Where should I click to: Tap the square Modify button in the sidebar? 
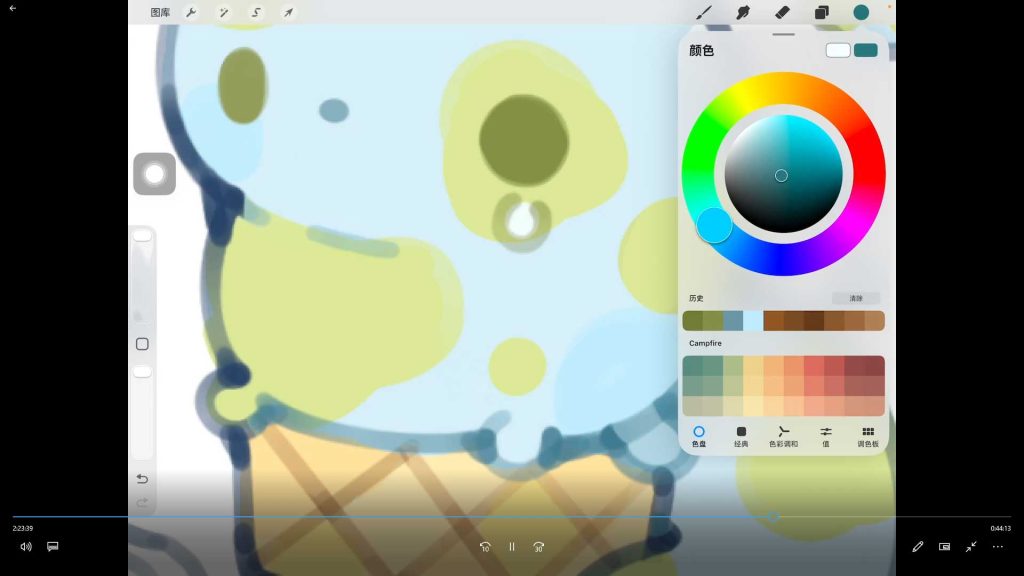(142, 344)
